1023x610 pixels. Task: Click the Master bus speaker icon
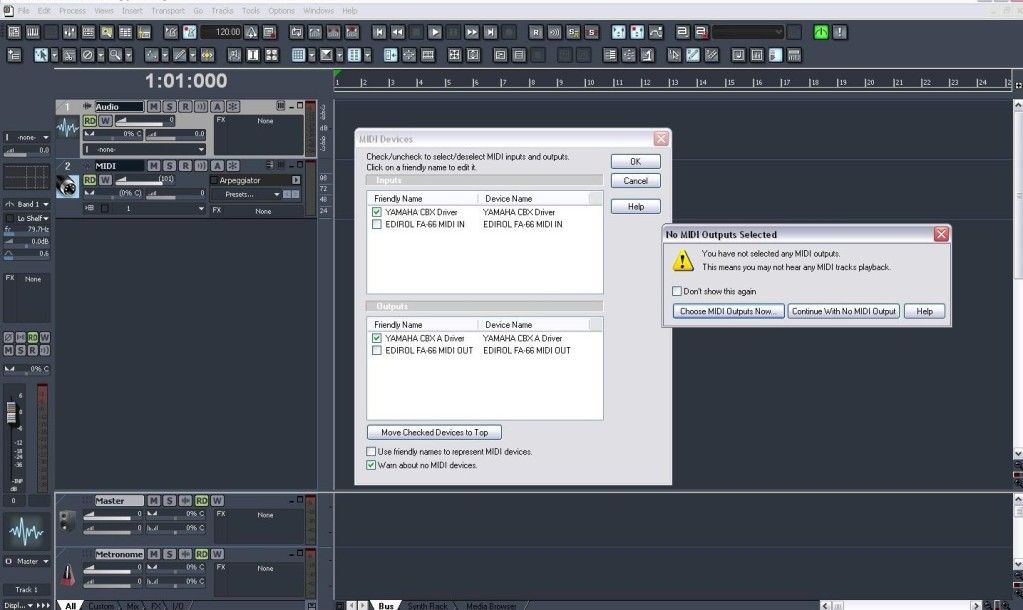(67, 520)
